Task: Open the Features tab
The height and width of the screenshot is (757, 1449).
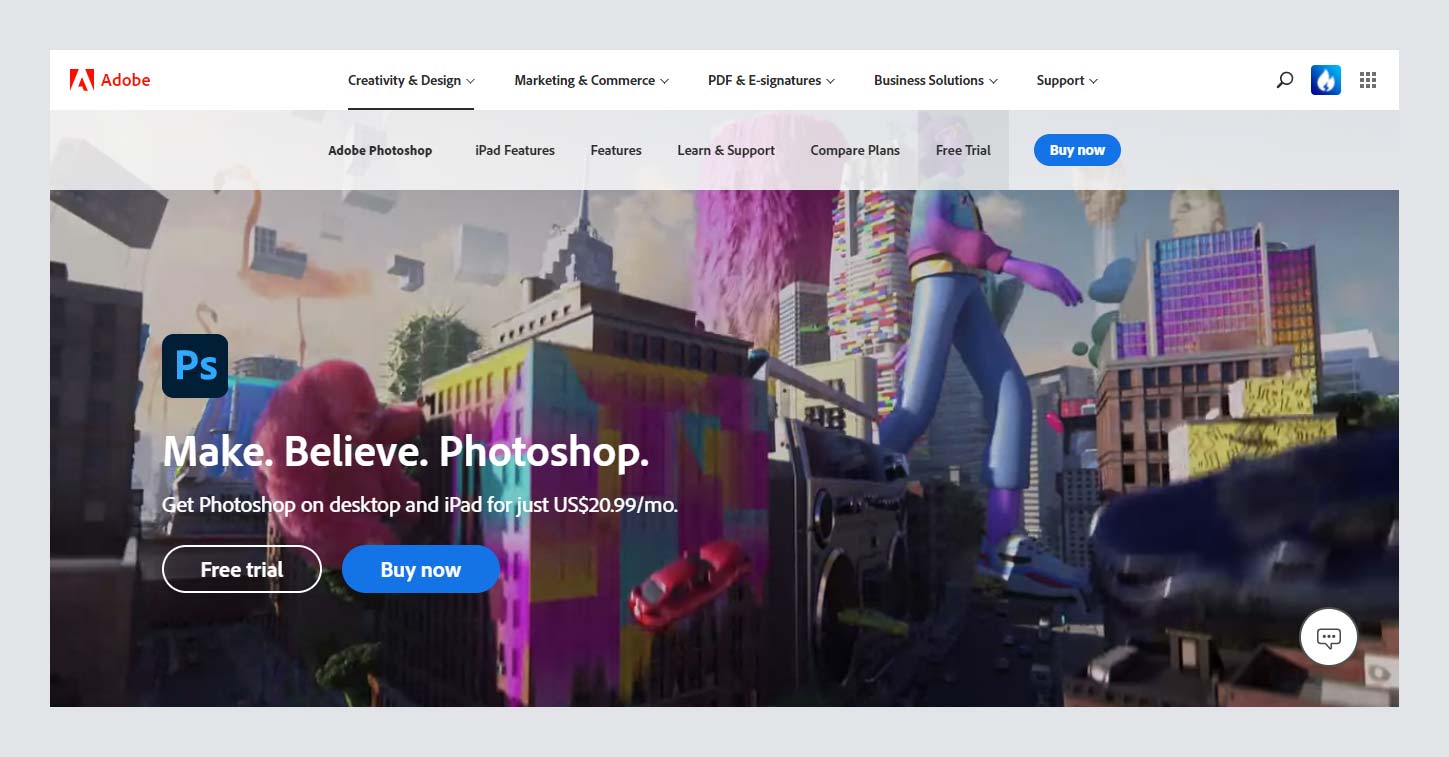Action: [x=616, y=150]
